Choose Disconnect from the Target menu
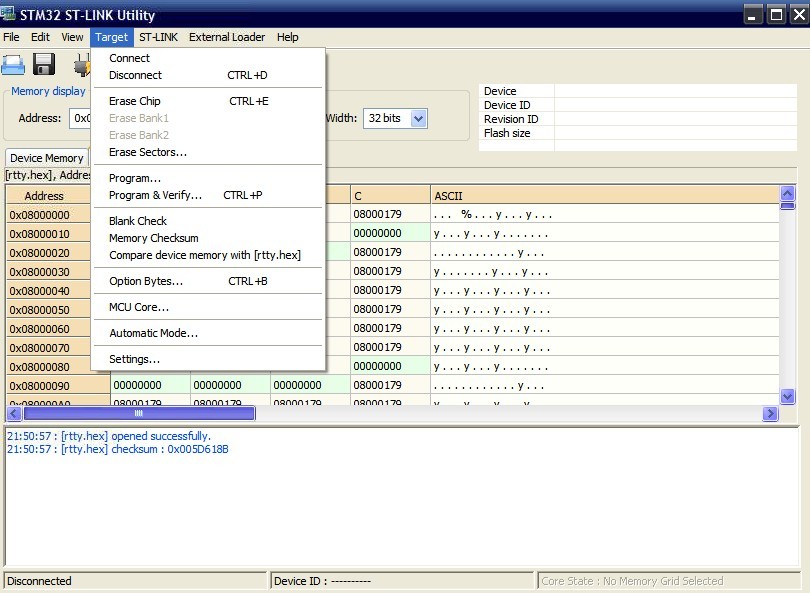The height and width of the screenshot is (593, 810). 208,75
